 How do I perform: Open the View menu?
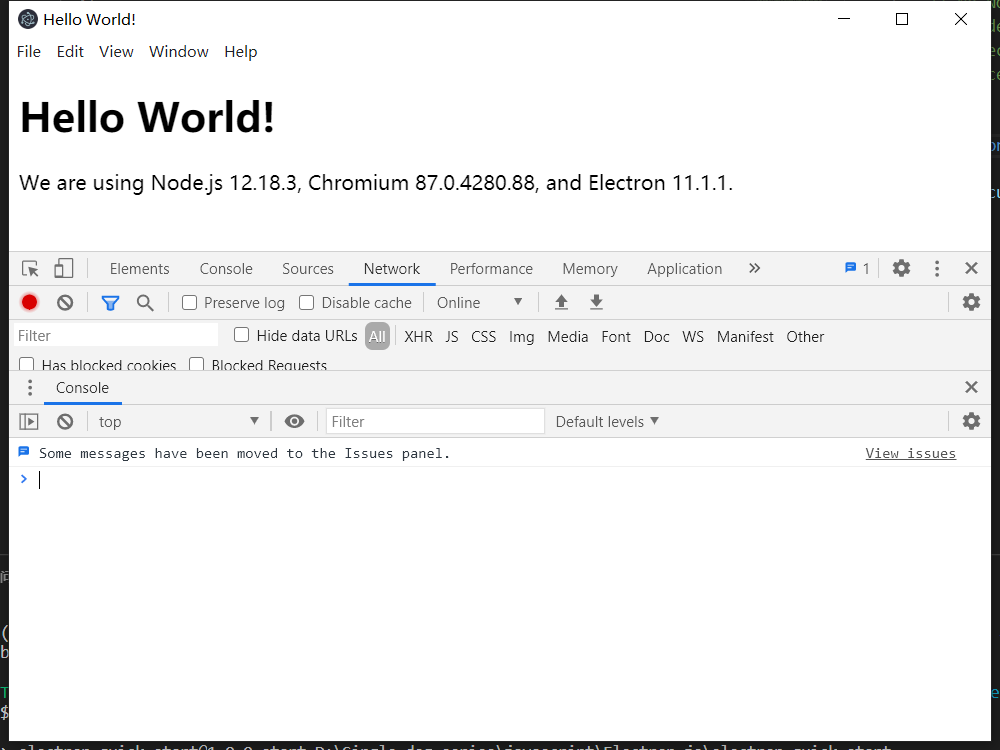(116, 52)
